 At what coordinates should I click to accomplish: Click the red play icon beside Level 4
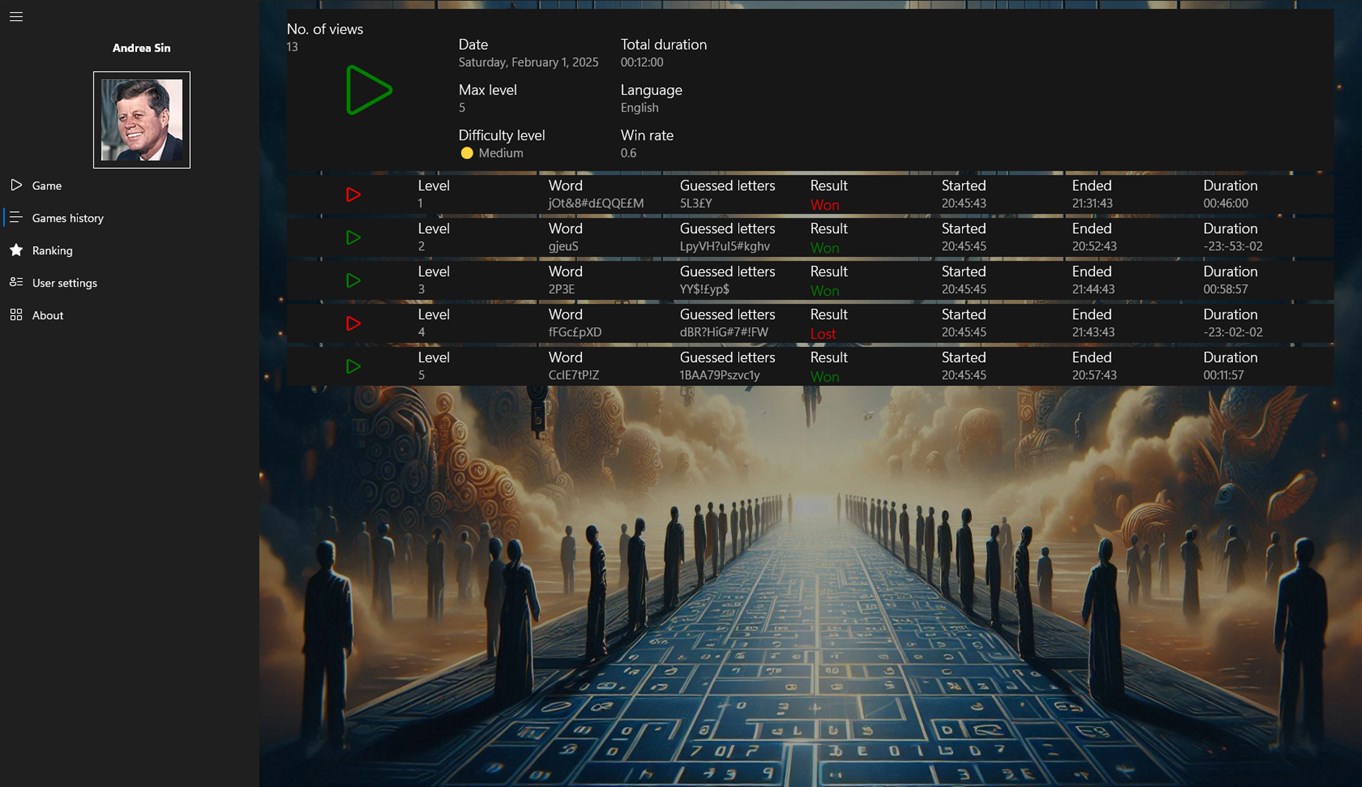(352, 323)
